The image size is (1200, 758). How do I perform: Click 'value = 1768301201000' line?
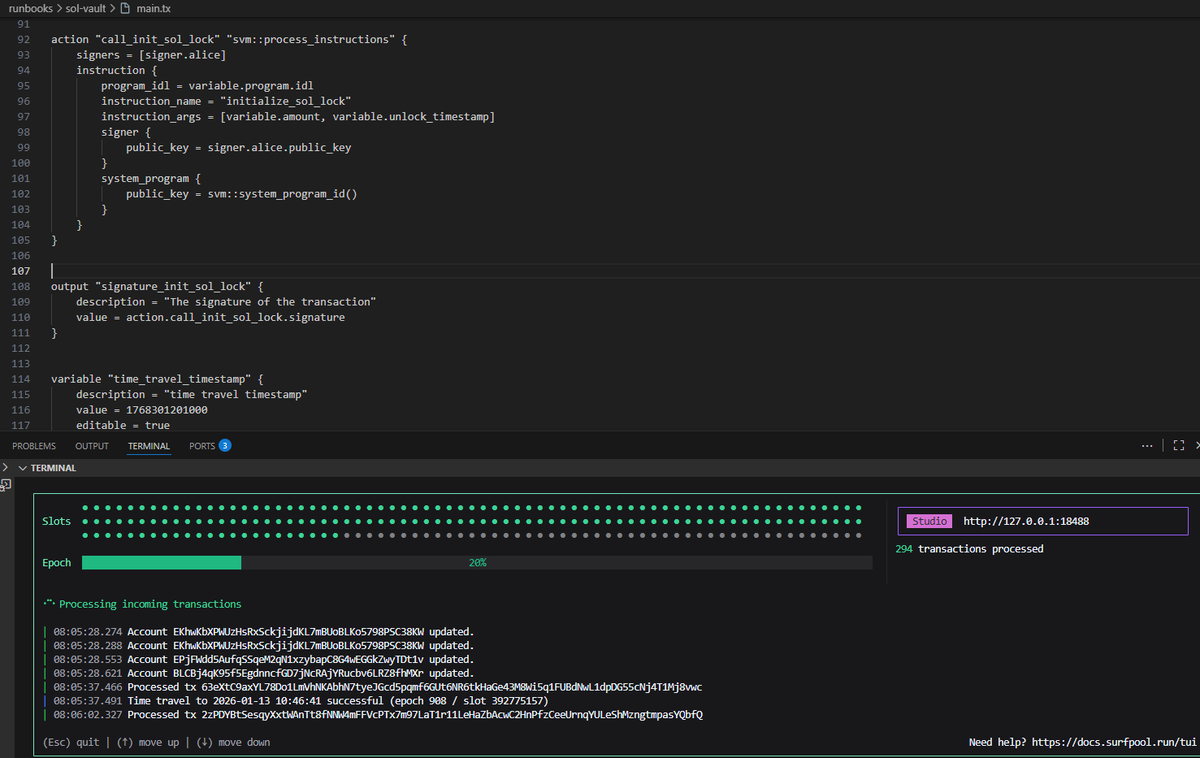[142, 410]
